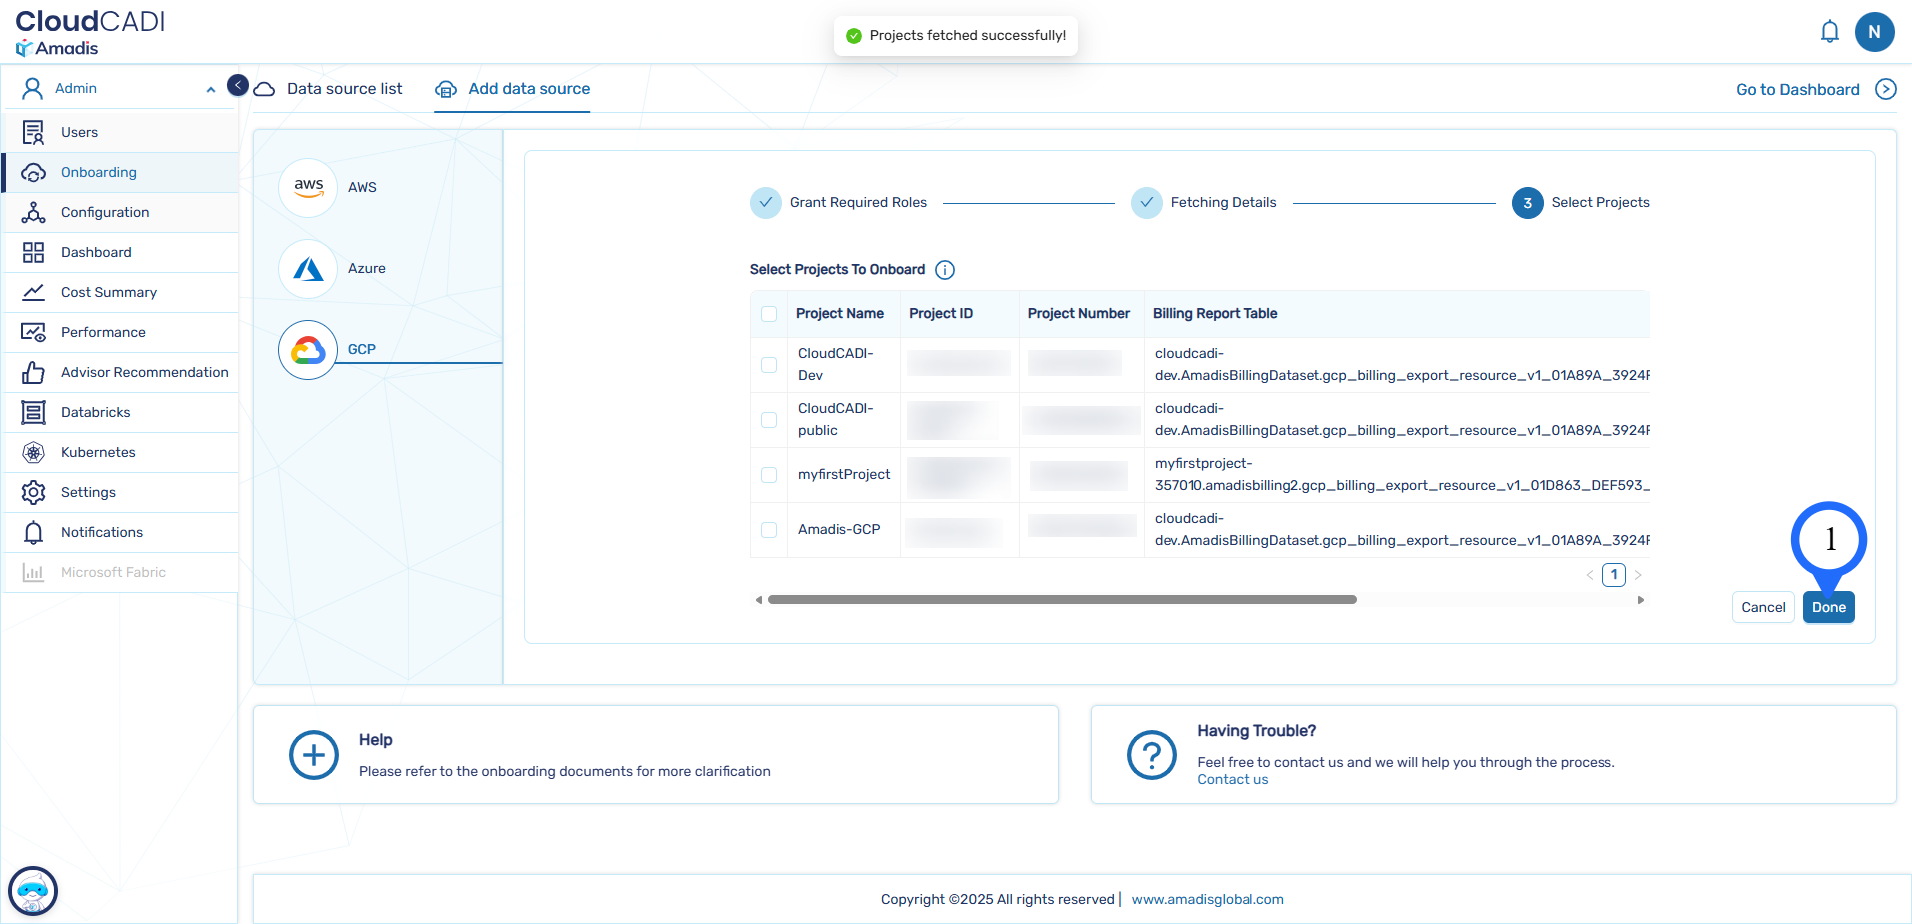Go to next page of projects table
Viewport: 1912px width, 924px height.
pyautogui.click(x=1638, y=575)
